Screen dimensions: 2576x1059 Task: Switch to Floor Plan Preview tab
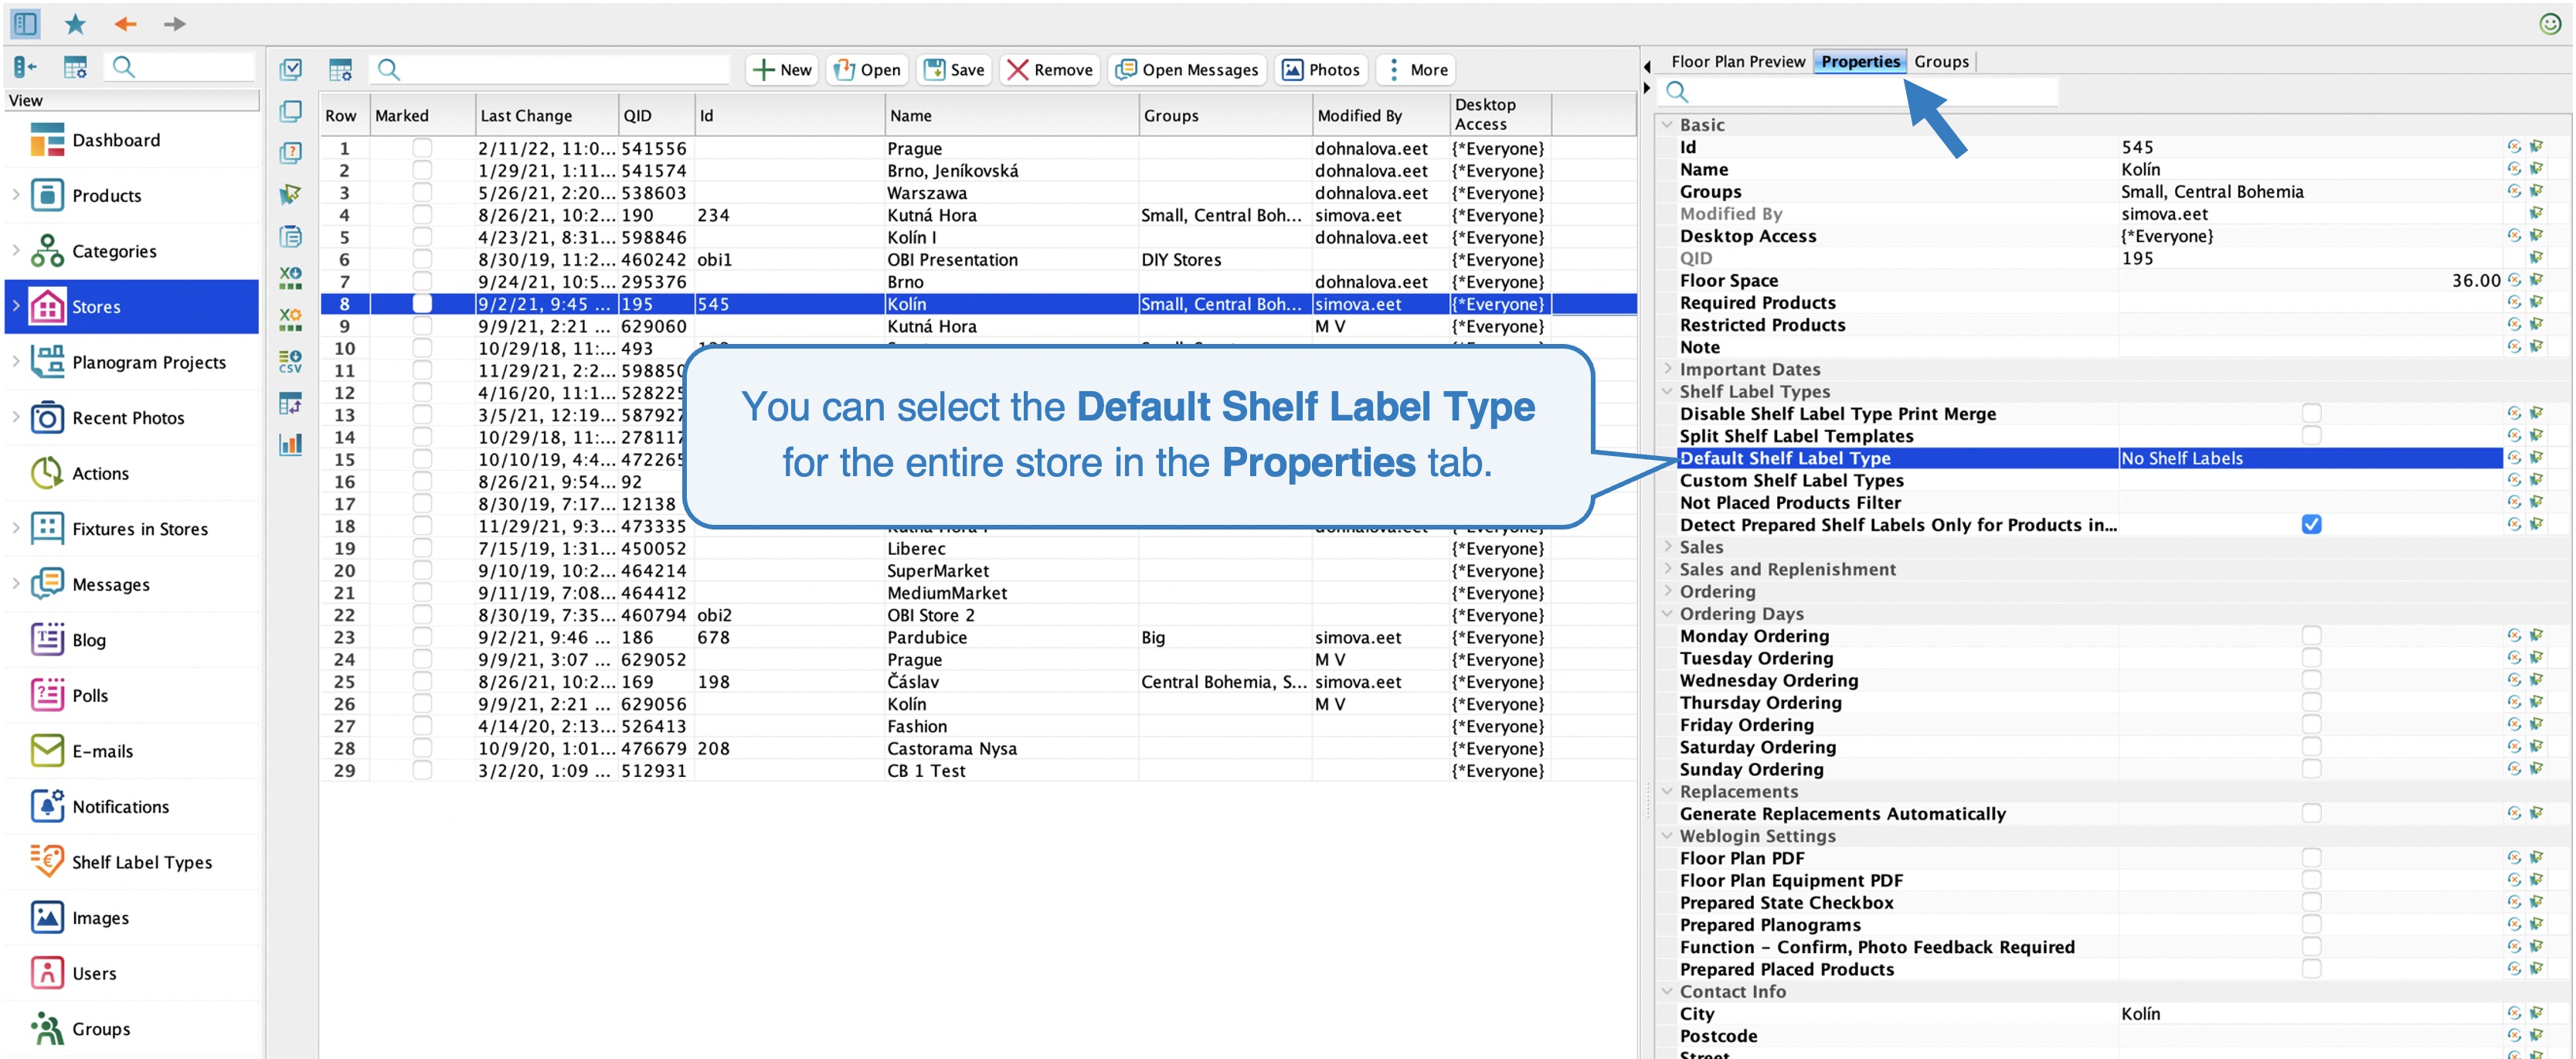(1738, 61)
